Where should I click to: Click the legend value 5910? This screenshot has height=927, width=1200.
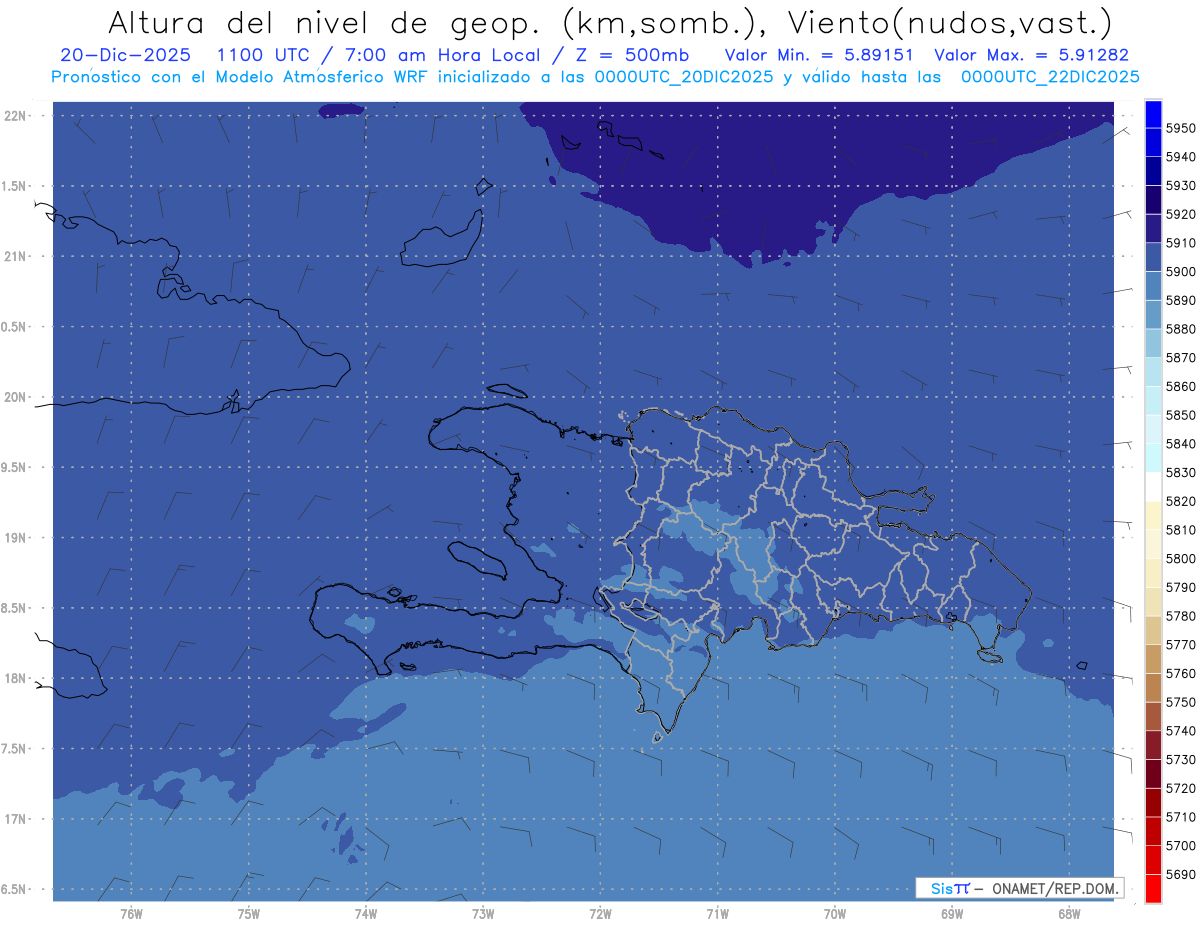click(1180, 243)
